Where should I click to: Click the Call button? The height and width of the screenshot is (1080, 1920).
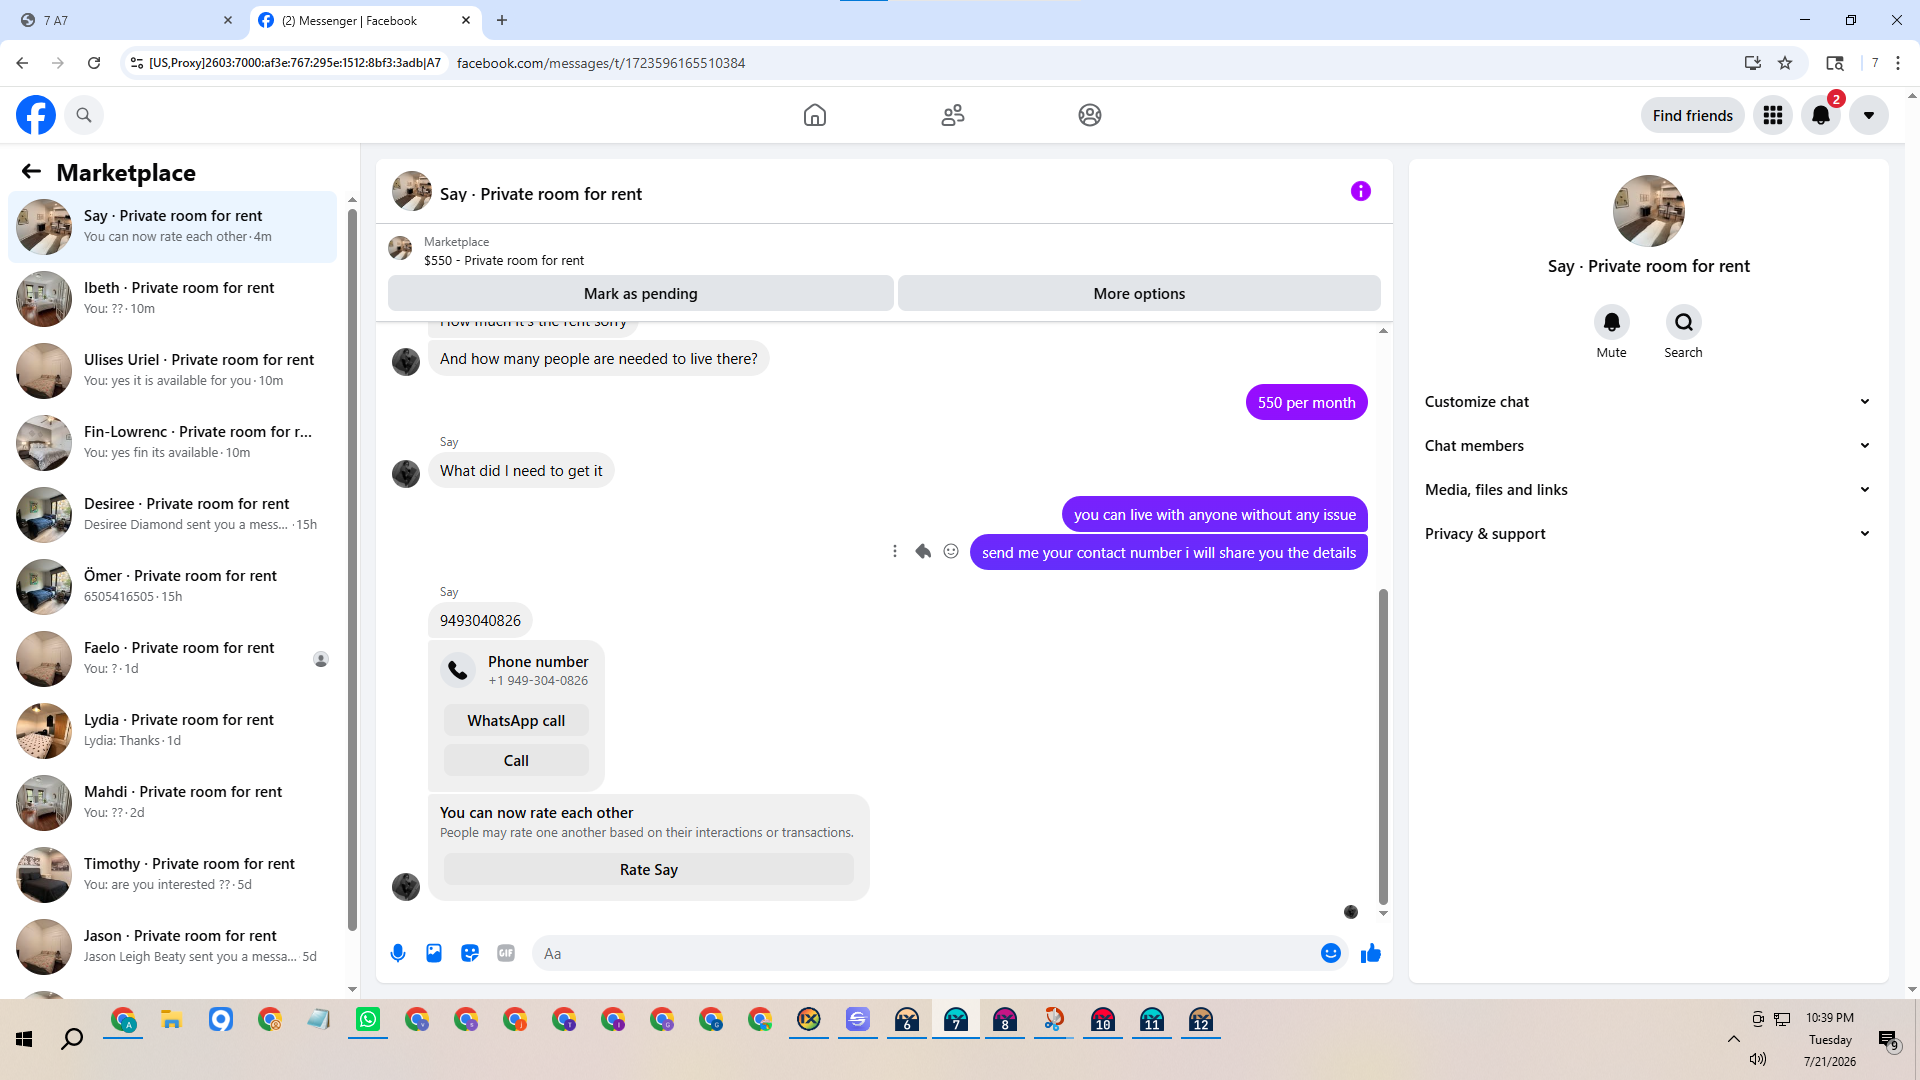pos(516,761)
